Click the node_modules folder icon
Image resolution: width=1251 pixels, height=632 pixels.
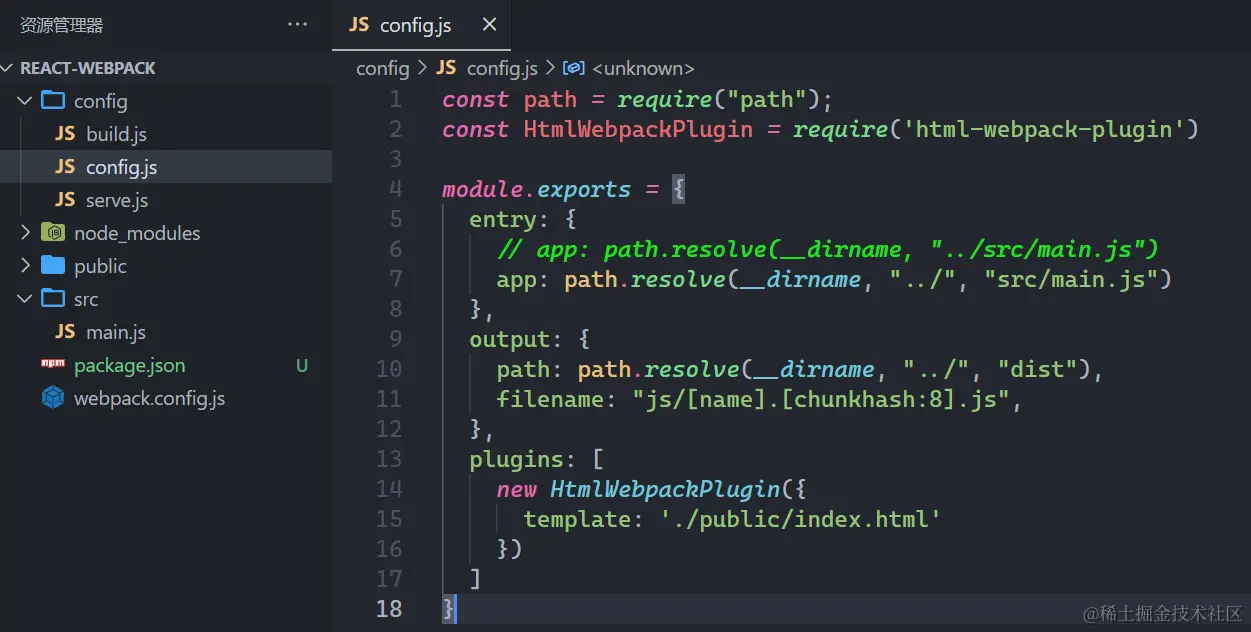[x=53, y=233]
